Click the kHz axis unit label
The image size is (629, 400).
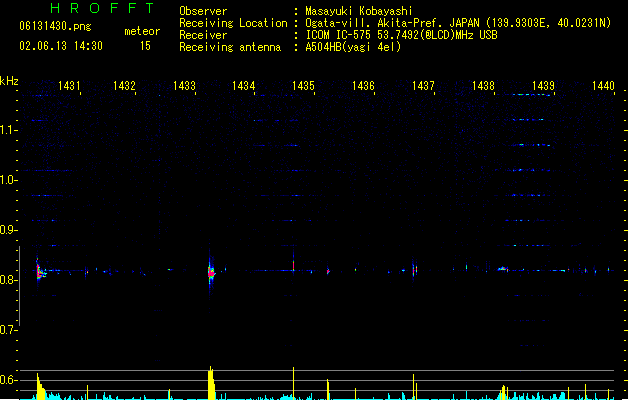tap(9, 81)
